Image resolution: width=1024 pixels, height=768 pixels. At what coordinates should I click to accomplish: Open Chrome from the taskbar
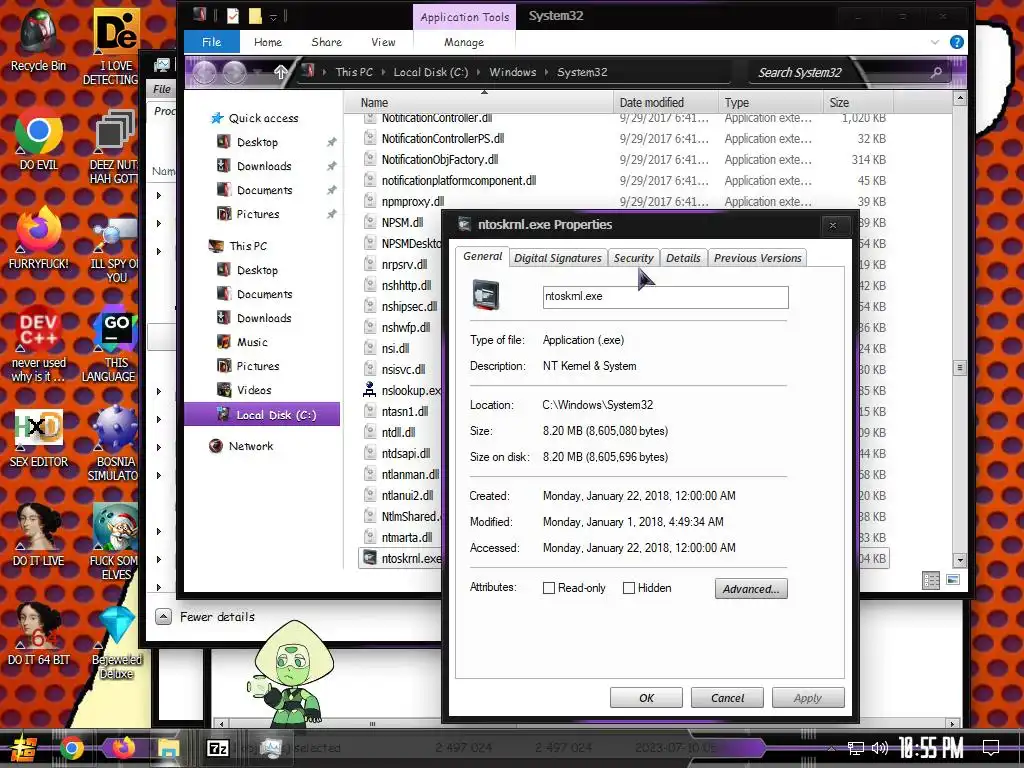click(x=72, y=748)
